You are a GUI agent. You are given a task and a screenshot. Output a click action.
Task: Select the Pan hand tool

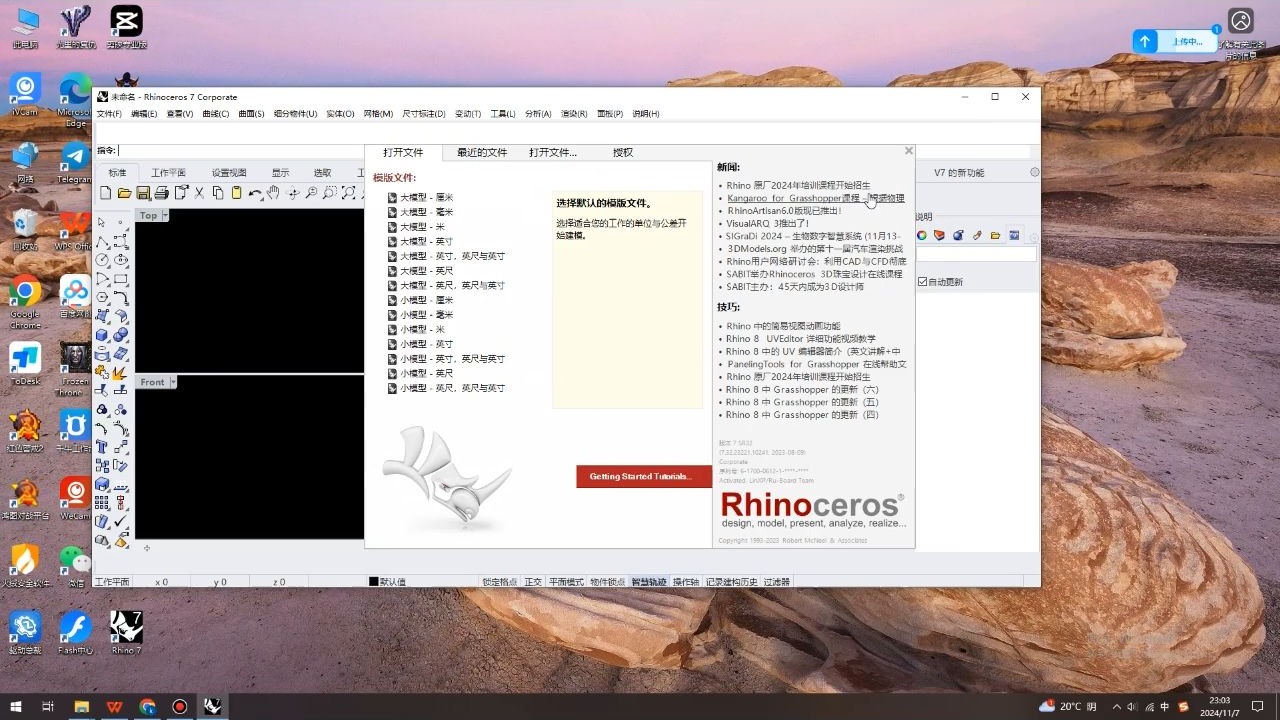273,192
